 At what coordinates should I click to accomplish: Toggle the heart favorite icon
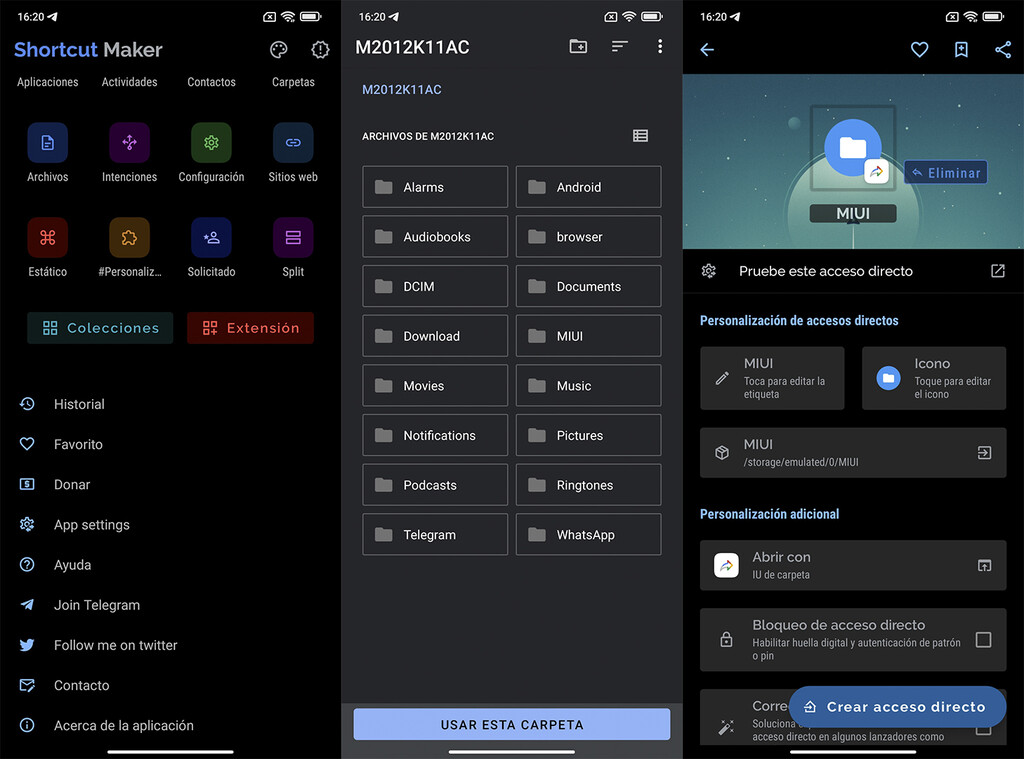pyautogui.click(x=919, y=49)
